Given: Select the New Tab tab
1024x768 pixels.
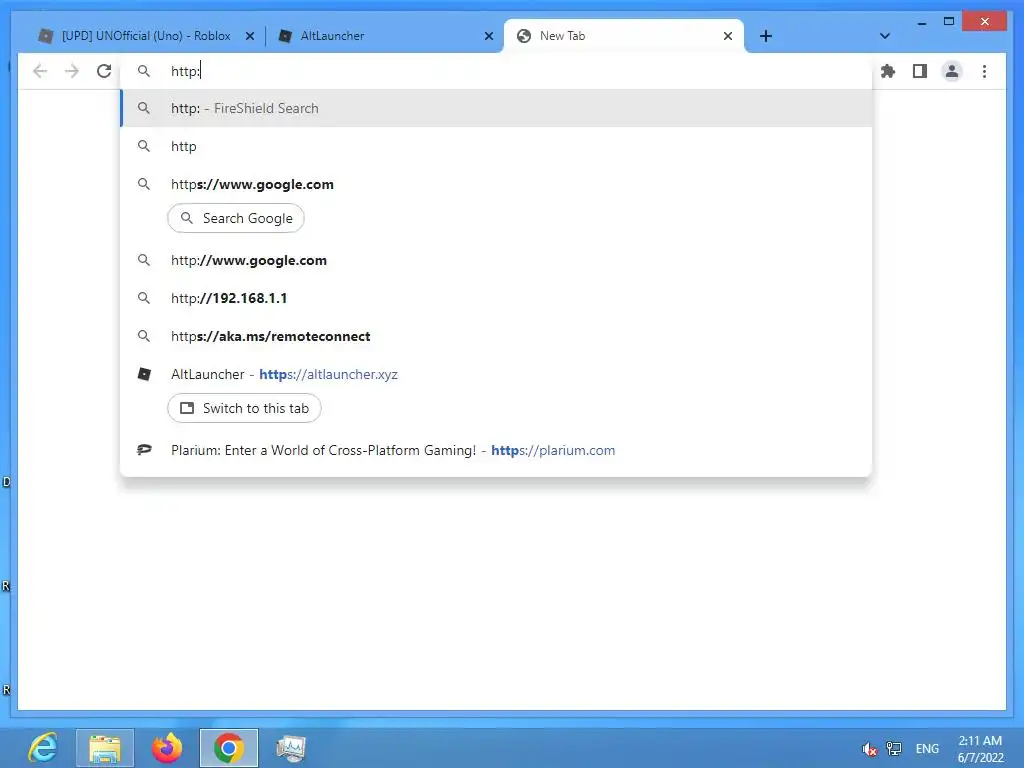Looking at the screenshot, I should [624, 36].
